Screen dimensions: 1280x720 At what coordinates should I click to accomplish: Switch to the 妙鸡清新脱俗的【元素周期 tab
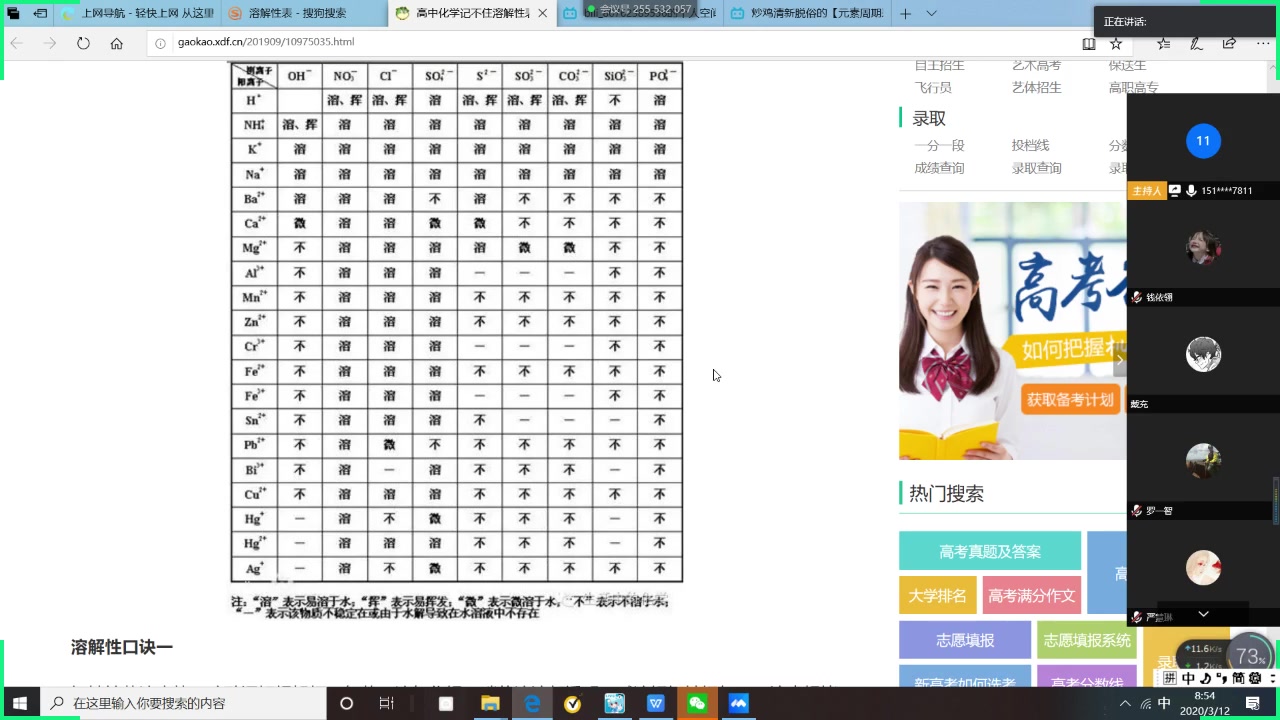805,14
